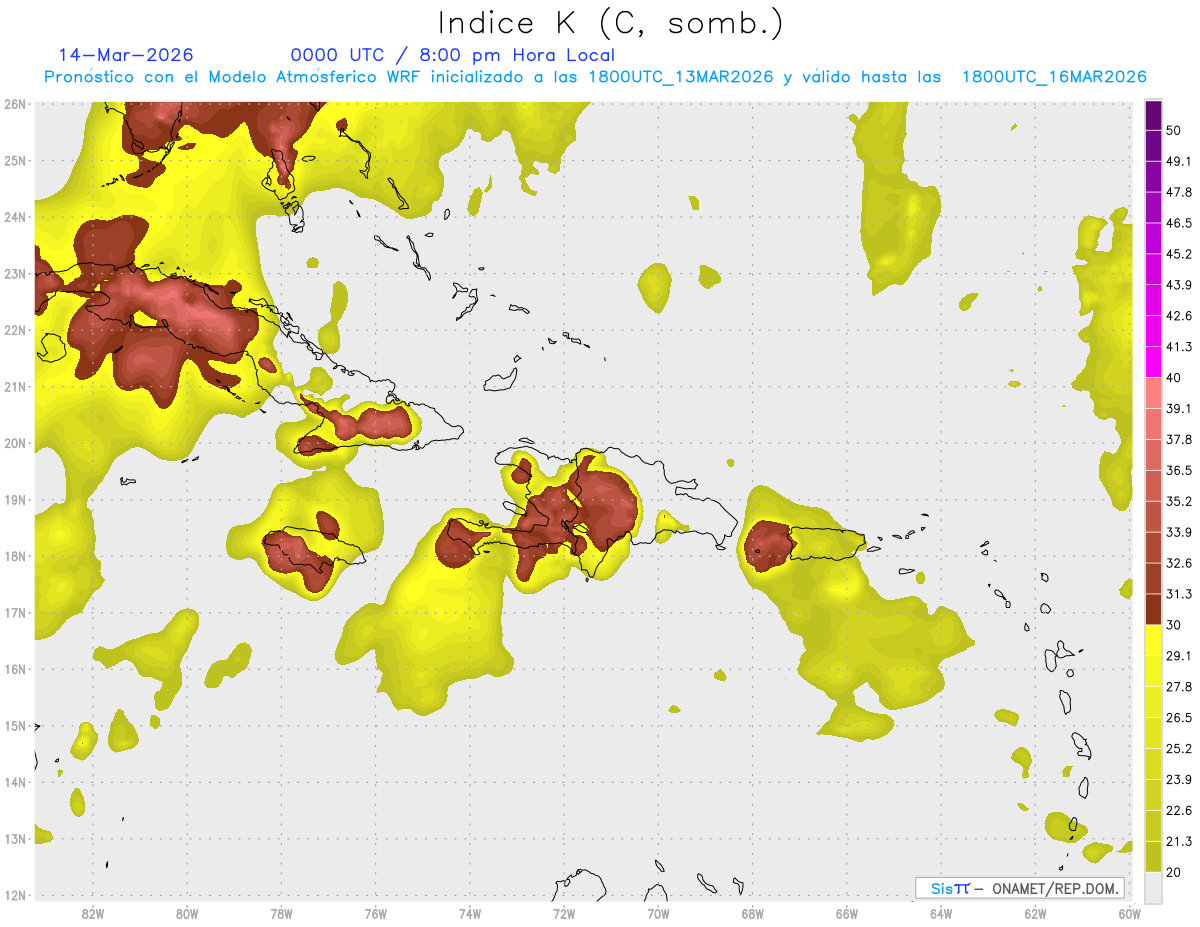Click the color bar label "43.9"
Screen dimensions: 1200x927
tap(1179, 286)
